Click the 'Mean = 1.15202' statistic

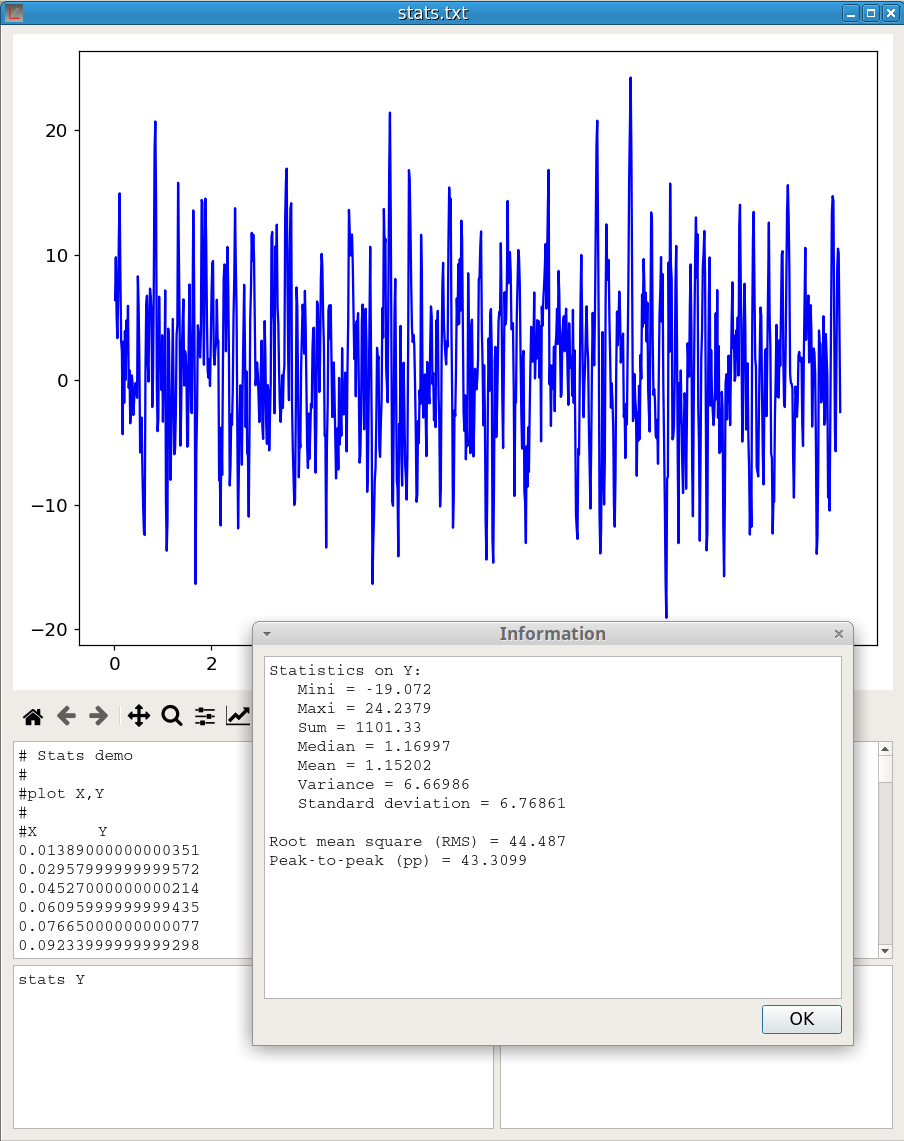pos(364,765)
